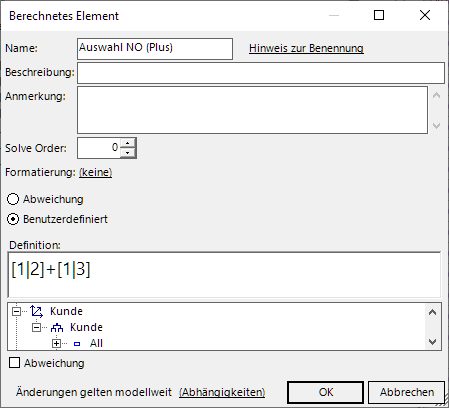449x408 pixels.
Task: Select the Benutzerdefiniert radio button
Action: click(x=13, y=219)
